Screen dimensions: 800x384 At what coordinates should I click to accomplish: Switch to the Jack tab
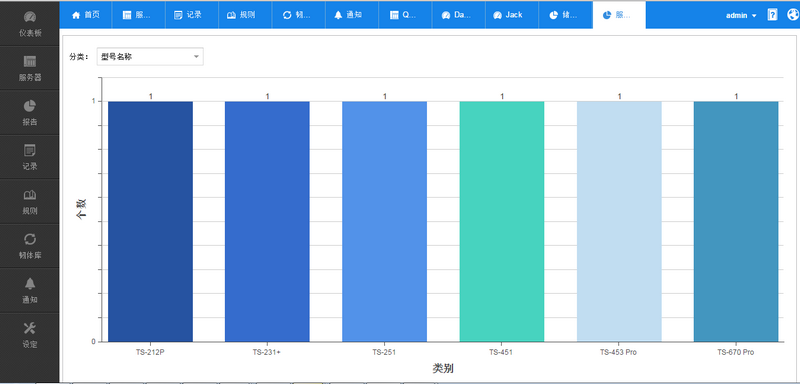[x=512, y=15]
